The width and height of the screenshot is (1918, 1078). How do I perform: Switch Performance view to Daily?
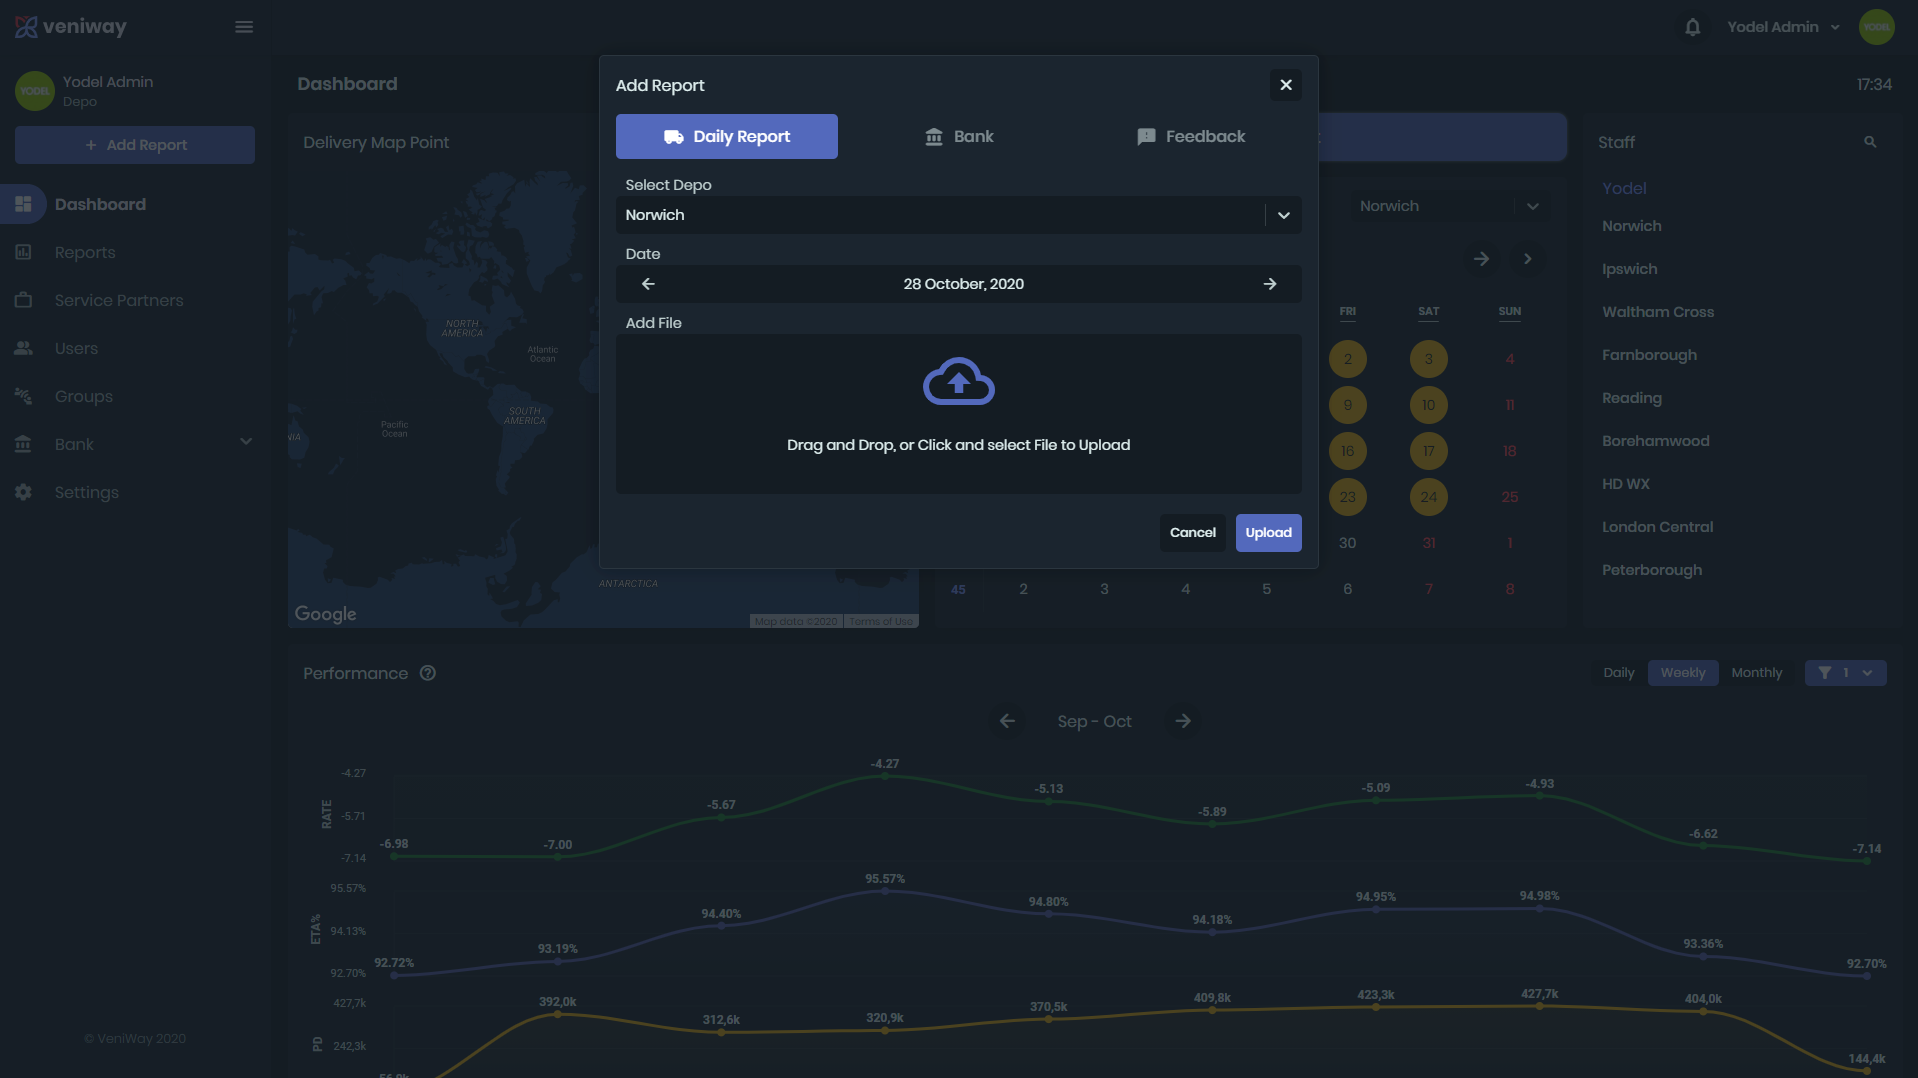pyautogui.click(x=1618, y=673)
